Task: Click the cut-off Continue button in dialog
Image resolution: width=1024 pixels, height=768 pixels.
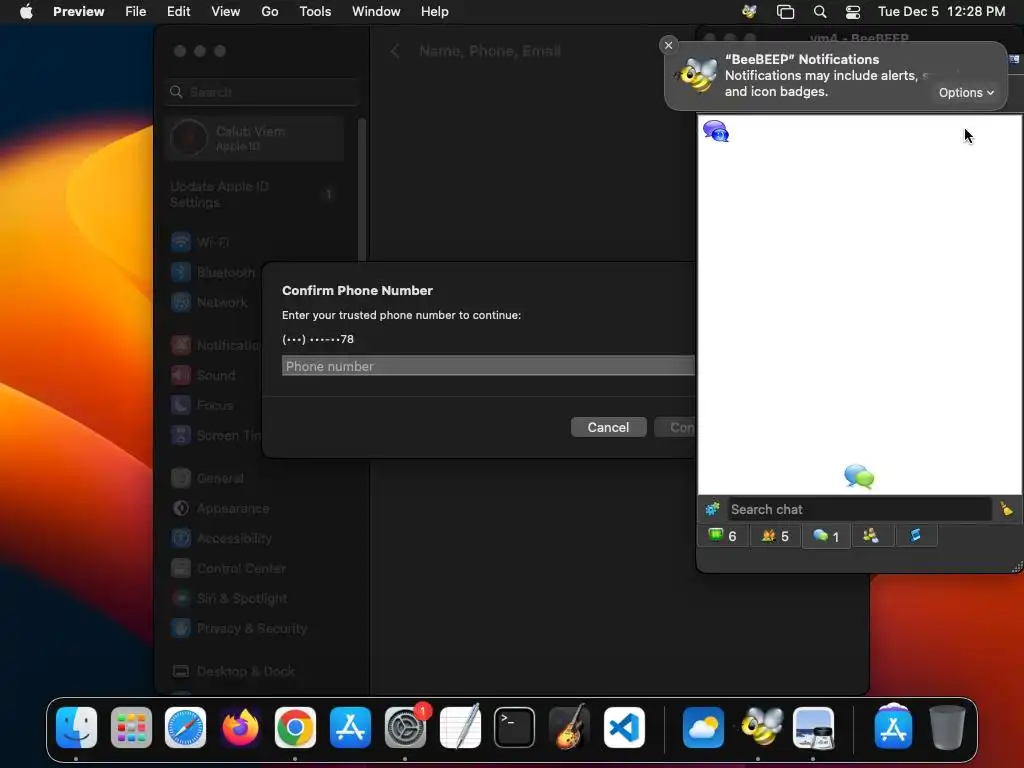Action: [x=675, y=427]
